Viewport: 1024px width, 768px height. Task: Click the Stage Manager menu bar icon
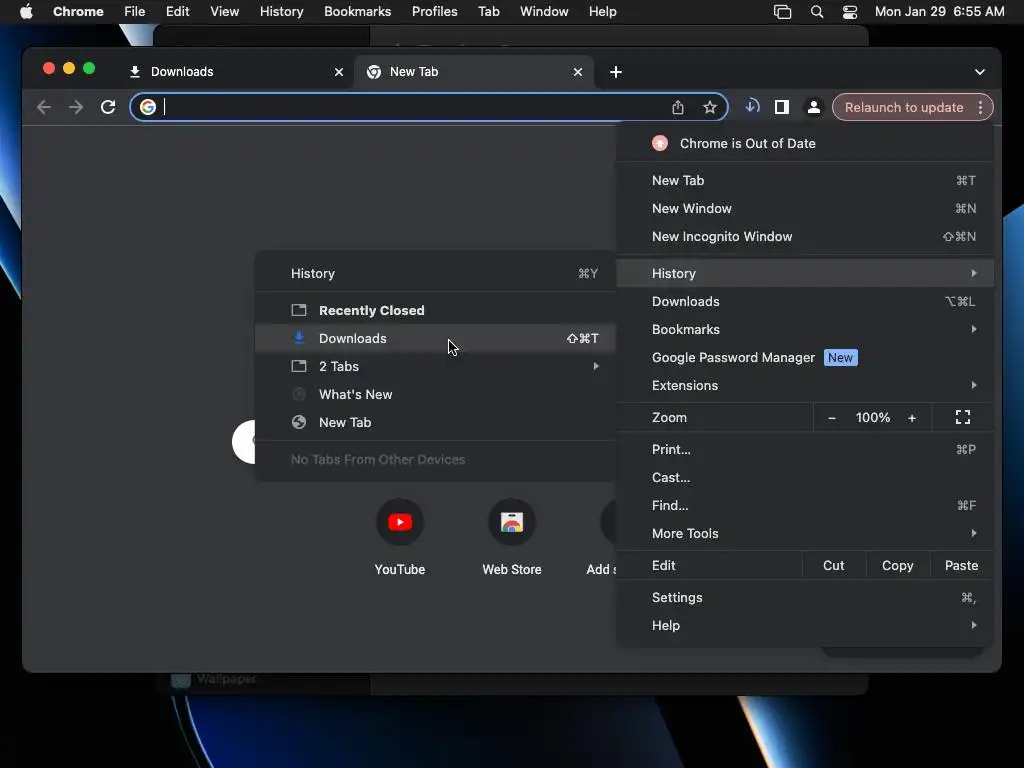(x=782, y=12)
